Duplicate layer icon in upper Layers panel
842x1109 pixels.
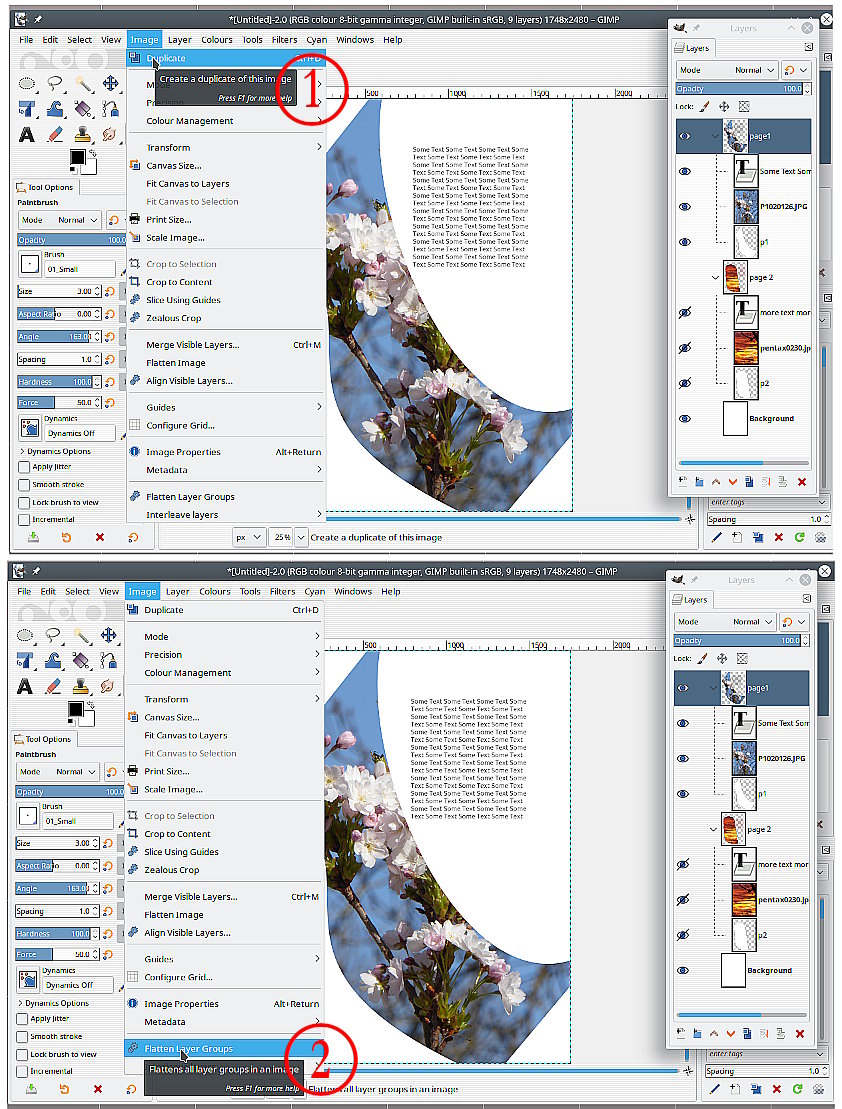pos(749,482)
